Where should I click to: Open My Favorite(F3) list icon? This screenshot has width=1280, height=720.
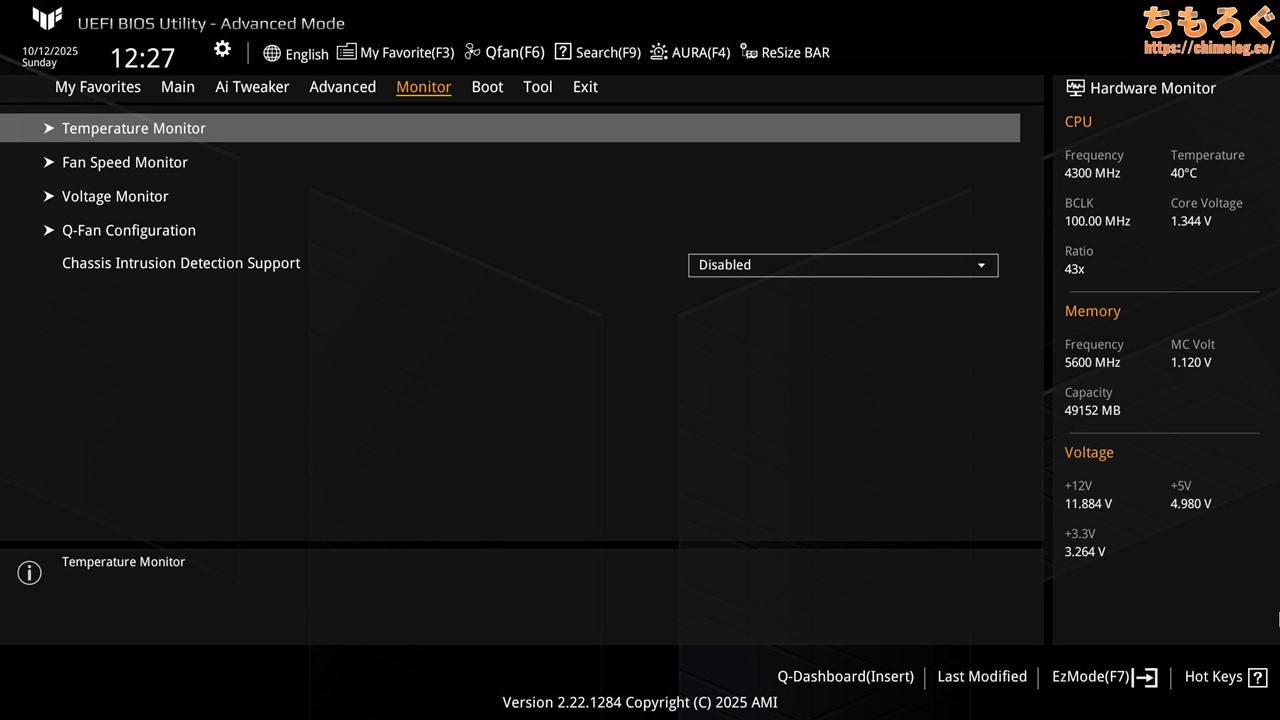(346, 52)
